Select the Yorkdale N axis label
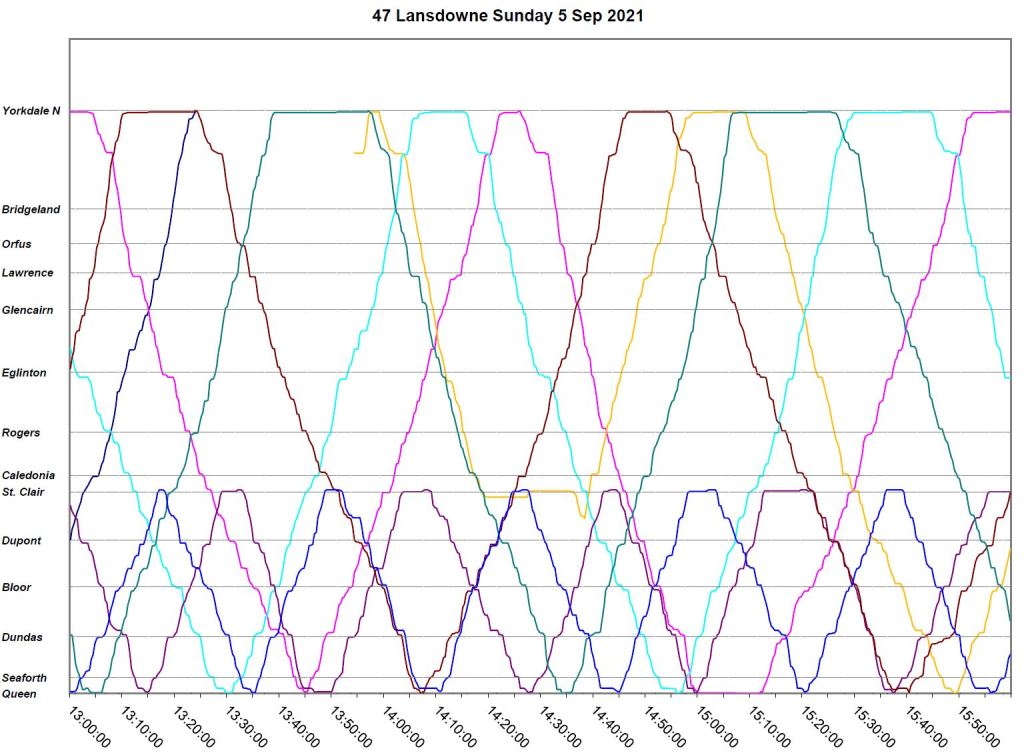The width and height of the screenshot is (1024, 755). tap(31, 111)
